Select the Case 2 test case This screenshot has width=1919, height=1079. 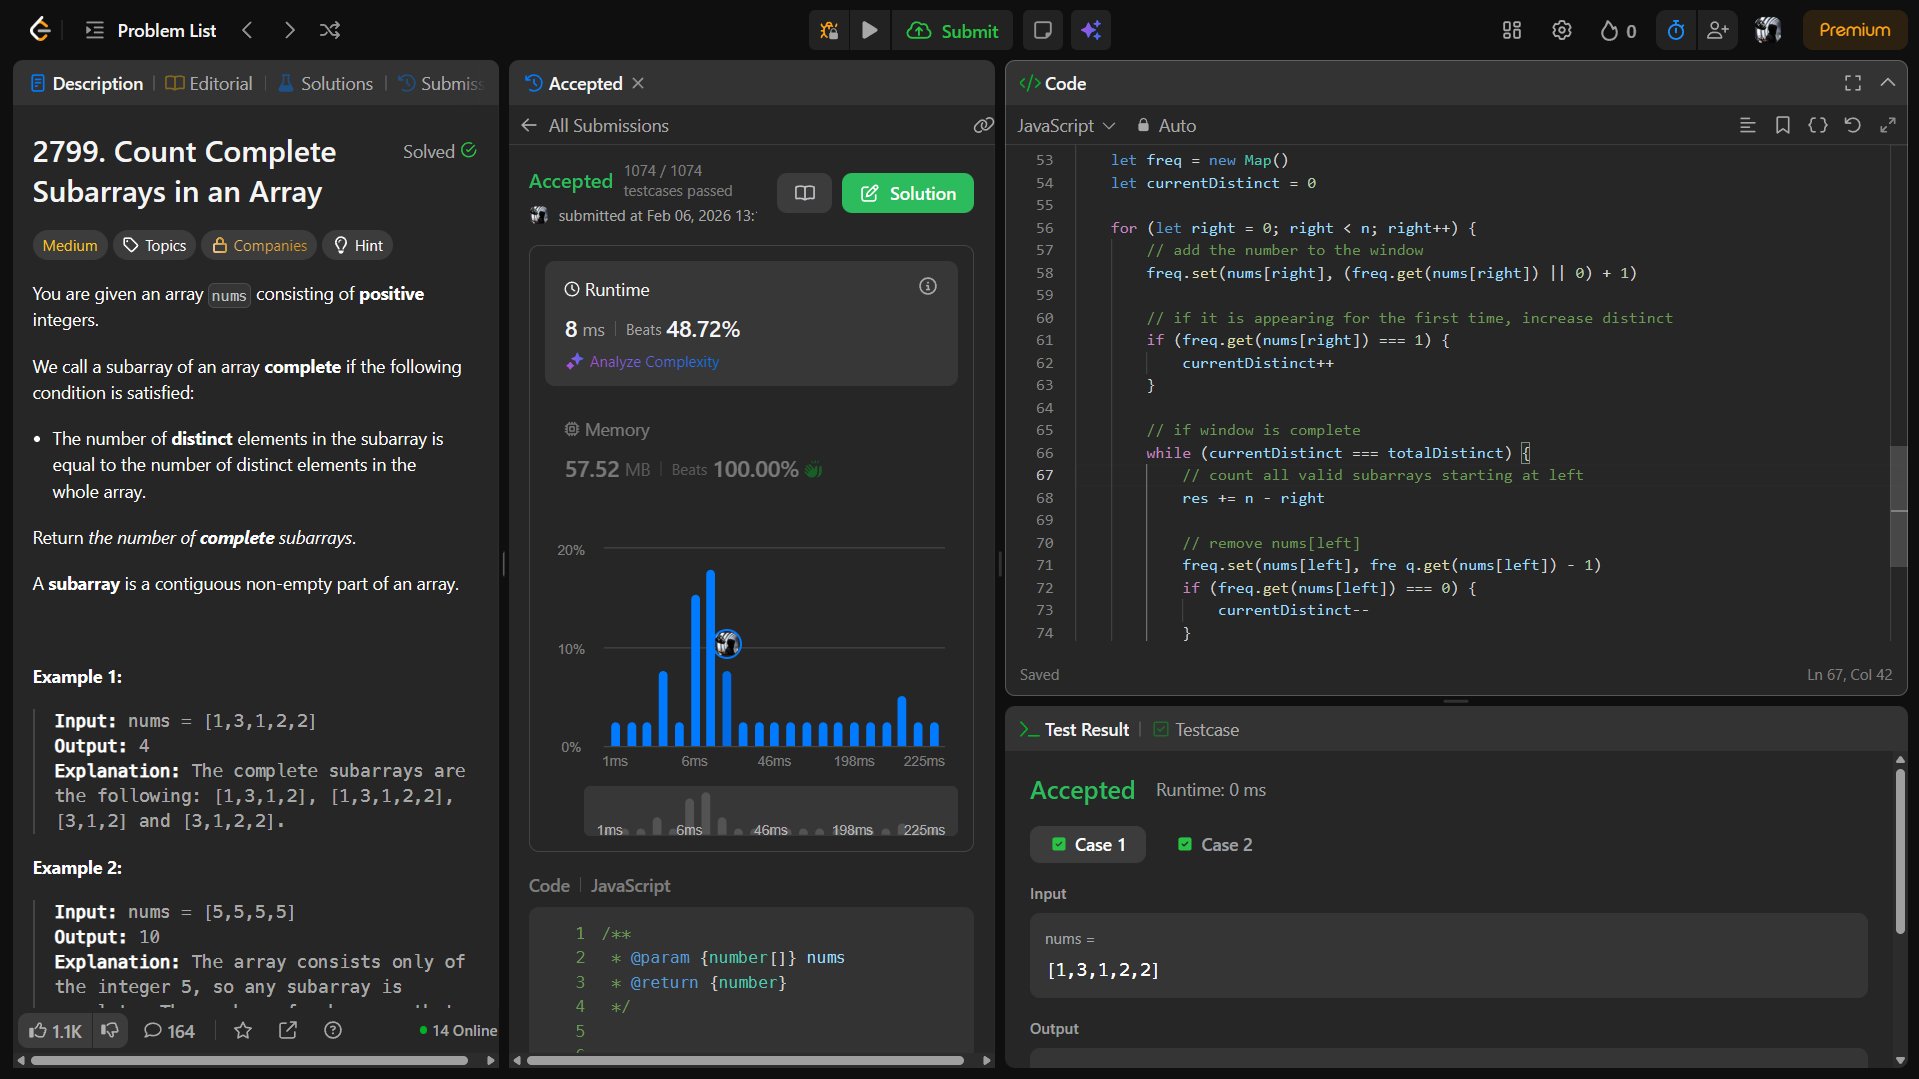1214,844
